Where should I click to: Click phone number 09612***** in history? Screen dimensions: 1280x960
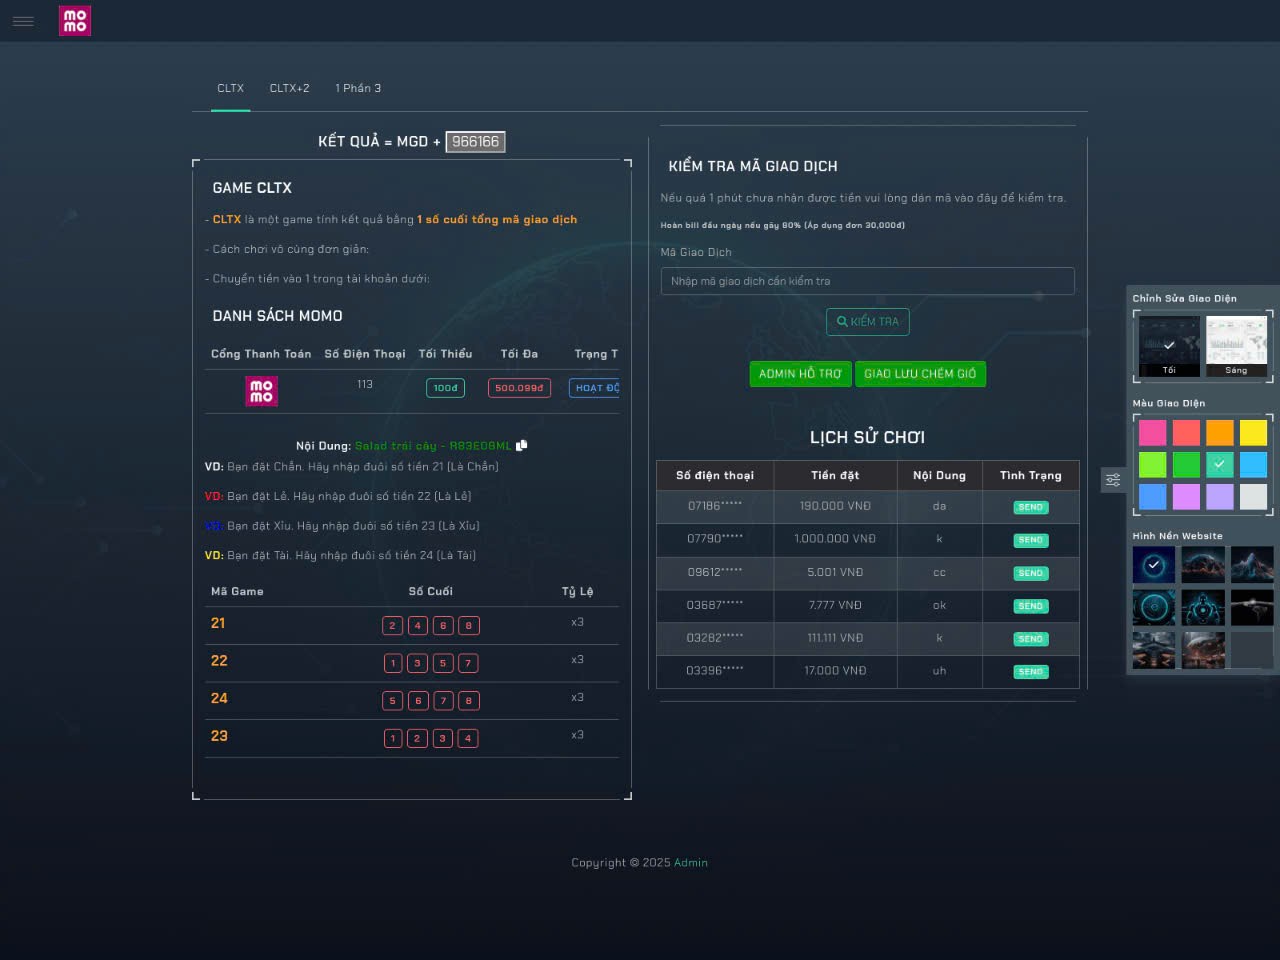[x=715, y=572]
